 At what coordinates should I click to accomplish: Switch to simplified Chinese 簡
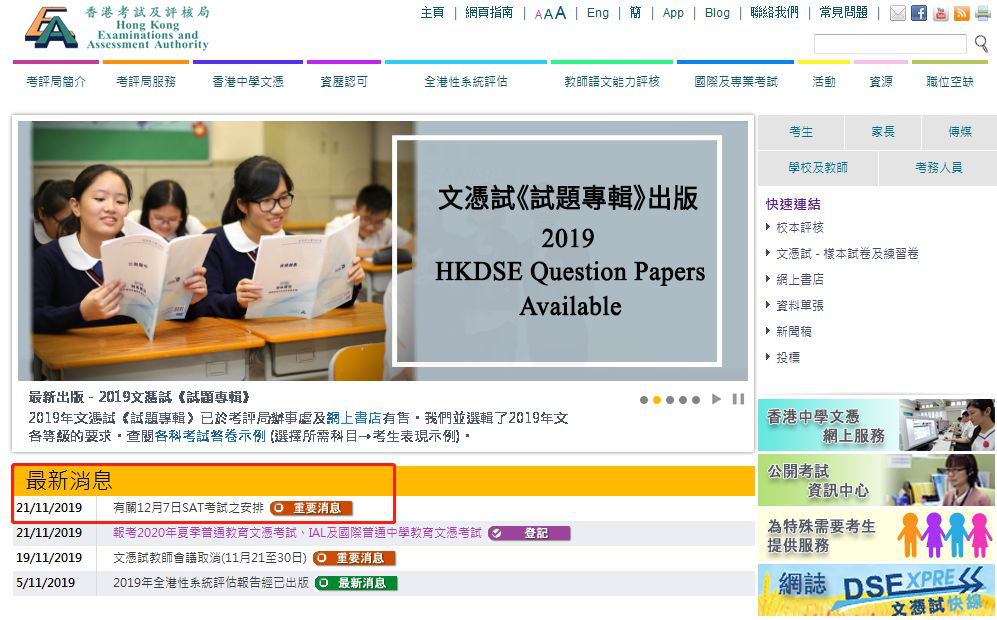coord(635,13)
